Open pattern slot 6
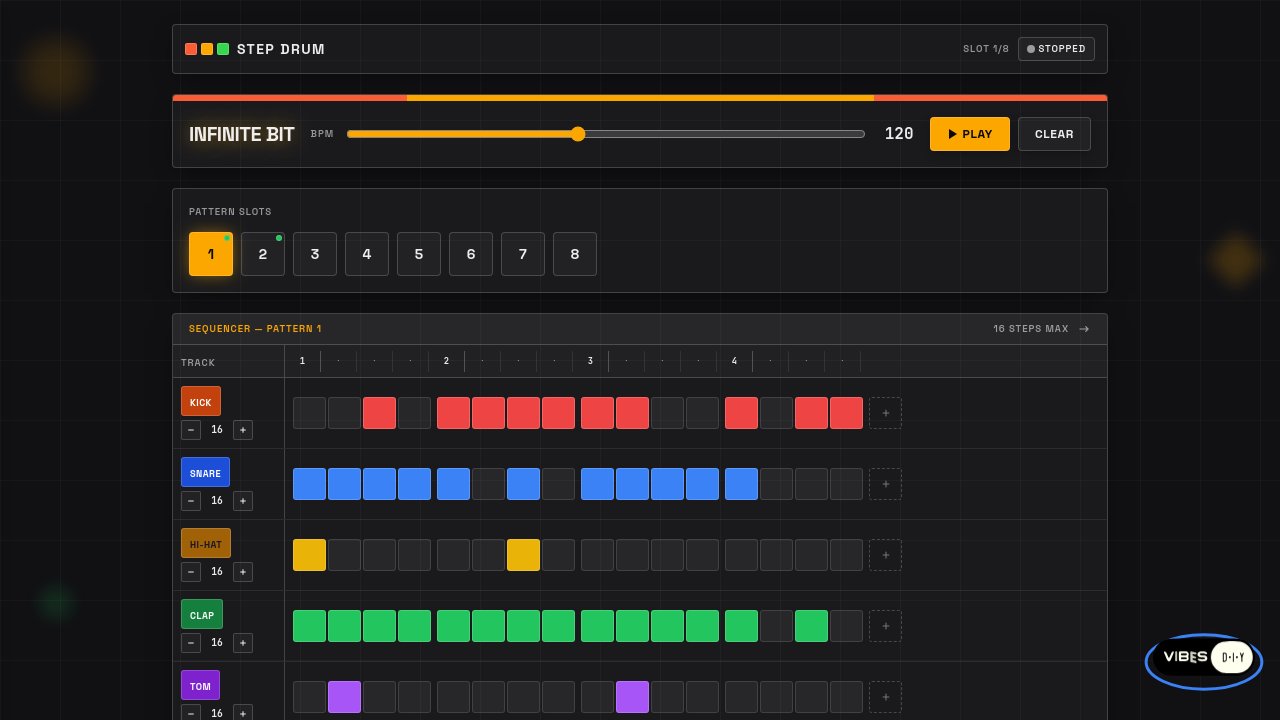Viewport: 1280px width, 720px height. click(x=471, y=254)
